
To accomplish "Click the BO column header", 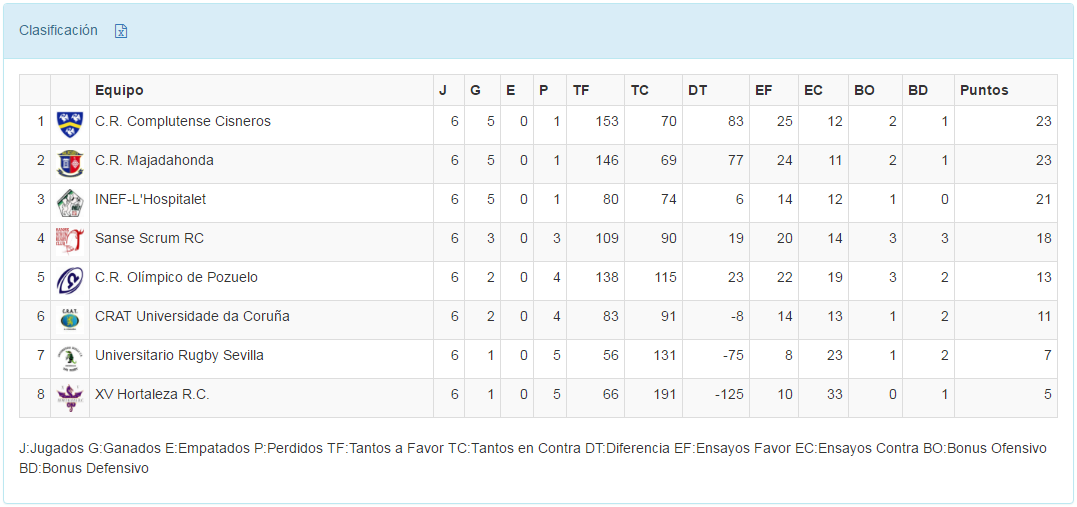I will (x=864, y=90).
